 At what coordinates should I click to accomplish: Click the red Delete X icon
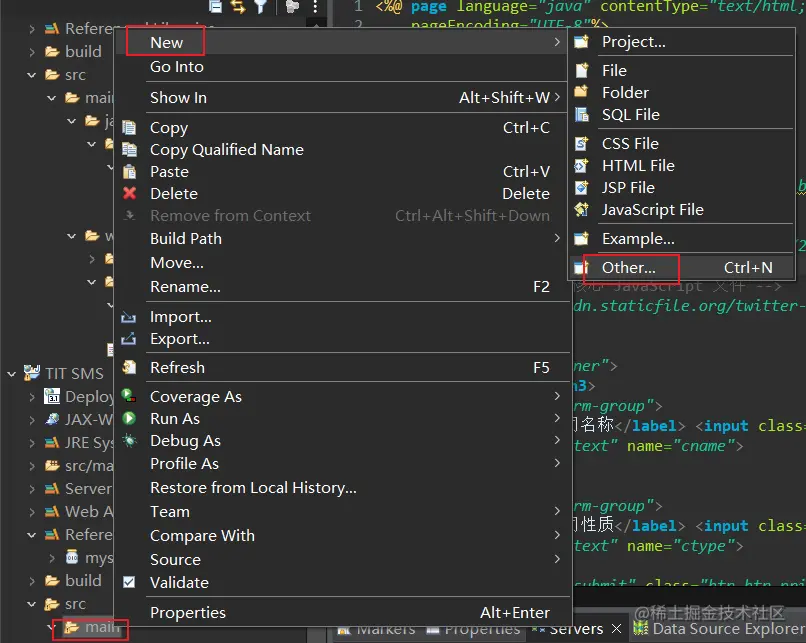129,193
